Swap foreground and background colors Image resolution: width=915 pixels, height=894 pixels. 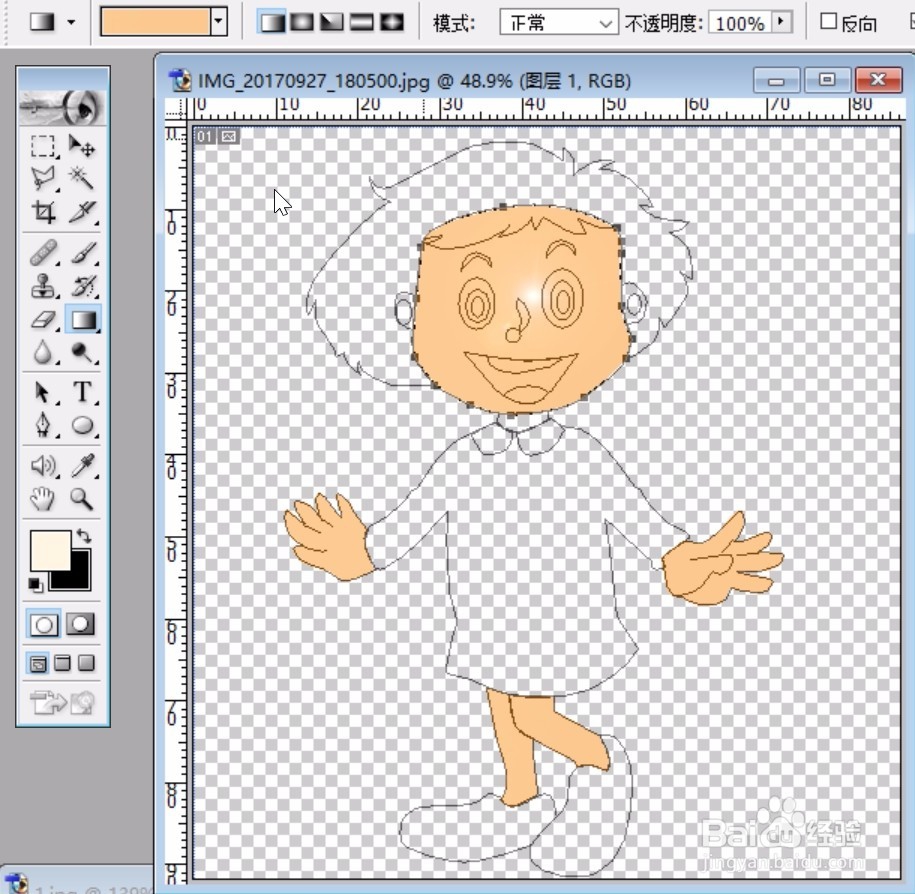point(83,535)
